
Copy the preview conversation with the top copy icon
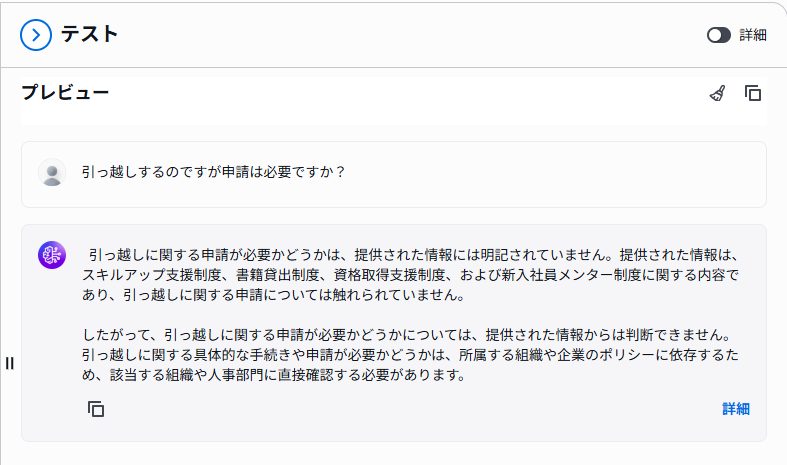(753, 93)
